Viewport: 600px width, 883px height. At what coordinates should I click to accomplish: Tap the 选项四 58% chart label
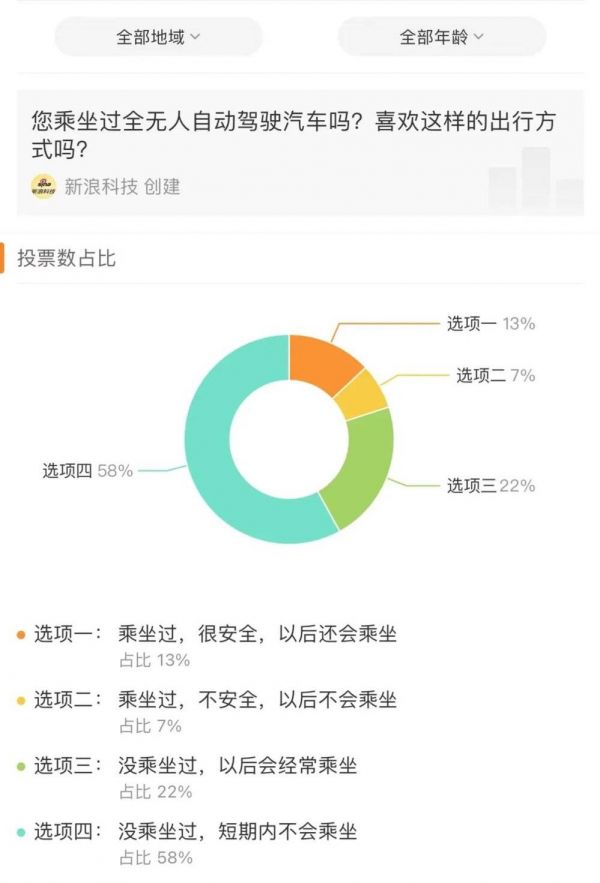coord(87,470)
